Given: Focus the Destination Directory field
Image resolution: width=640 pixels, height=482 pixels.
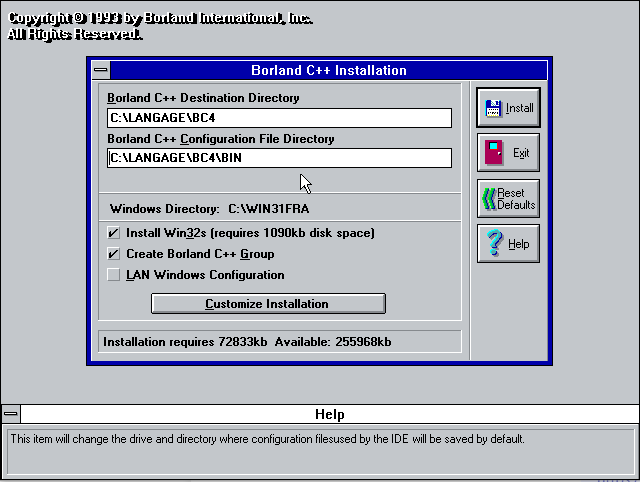Looking at the screenshot, I should 279,118.
